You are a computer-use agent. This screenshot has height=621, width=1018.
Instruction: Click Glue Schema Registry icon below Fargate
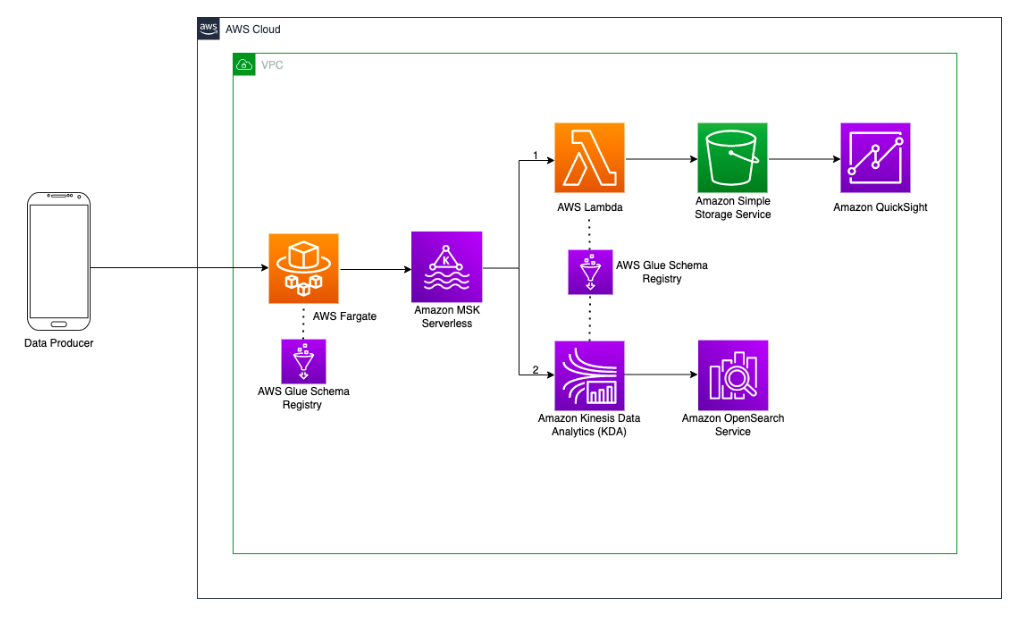[303, 360]
